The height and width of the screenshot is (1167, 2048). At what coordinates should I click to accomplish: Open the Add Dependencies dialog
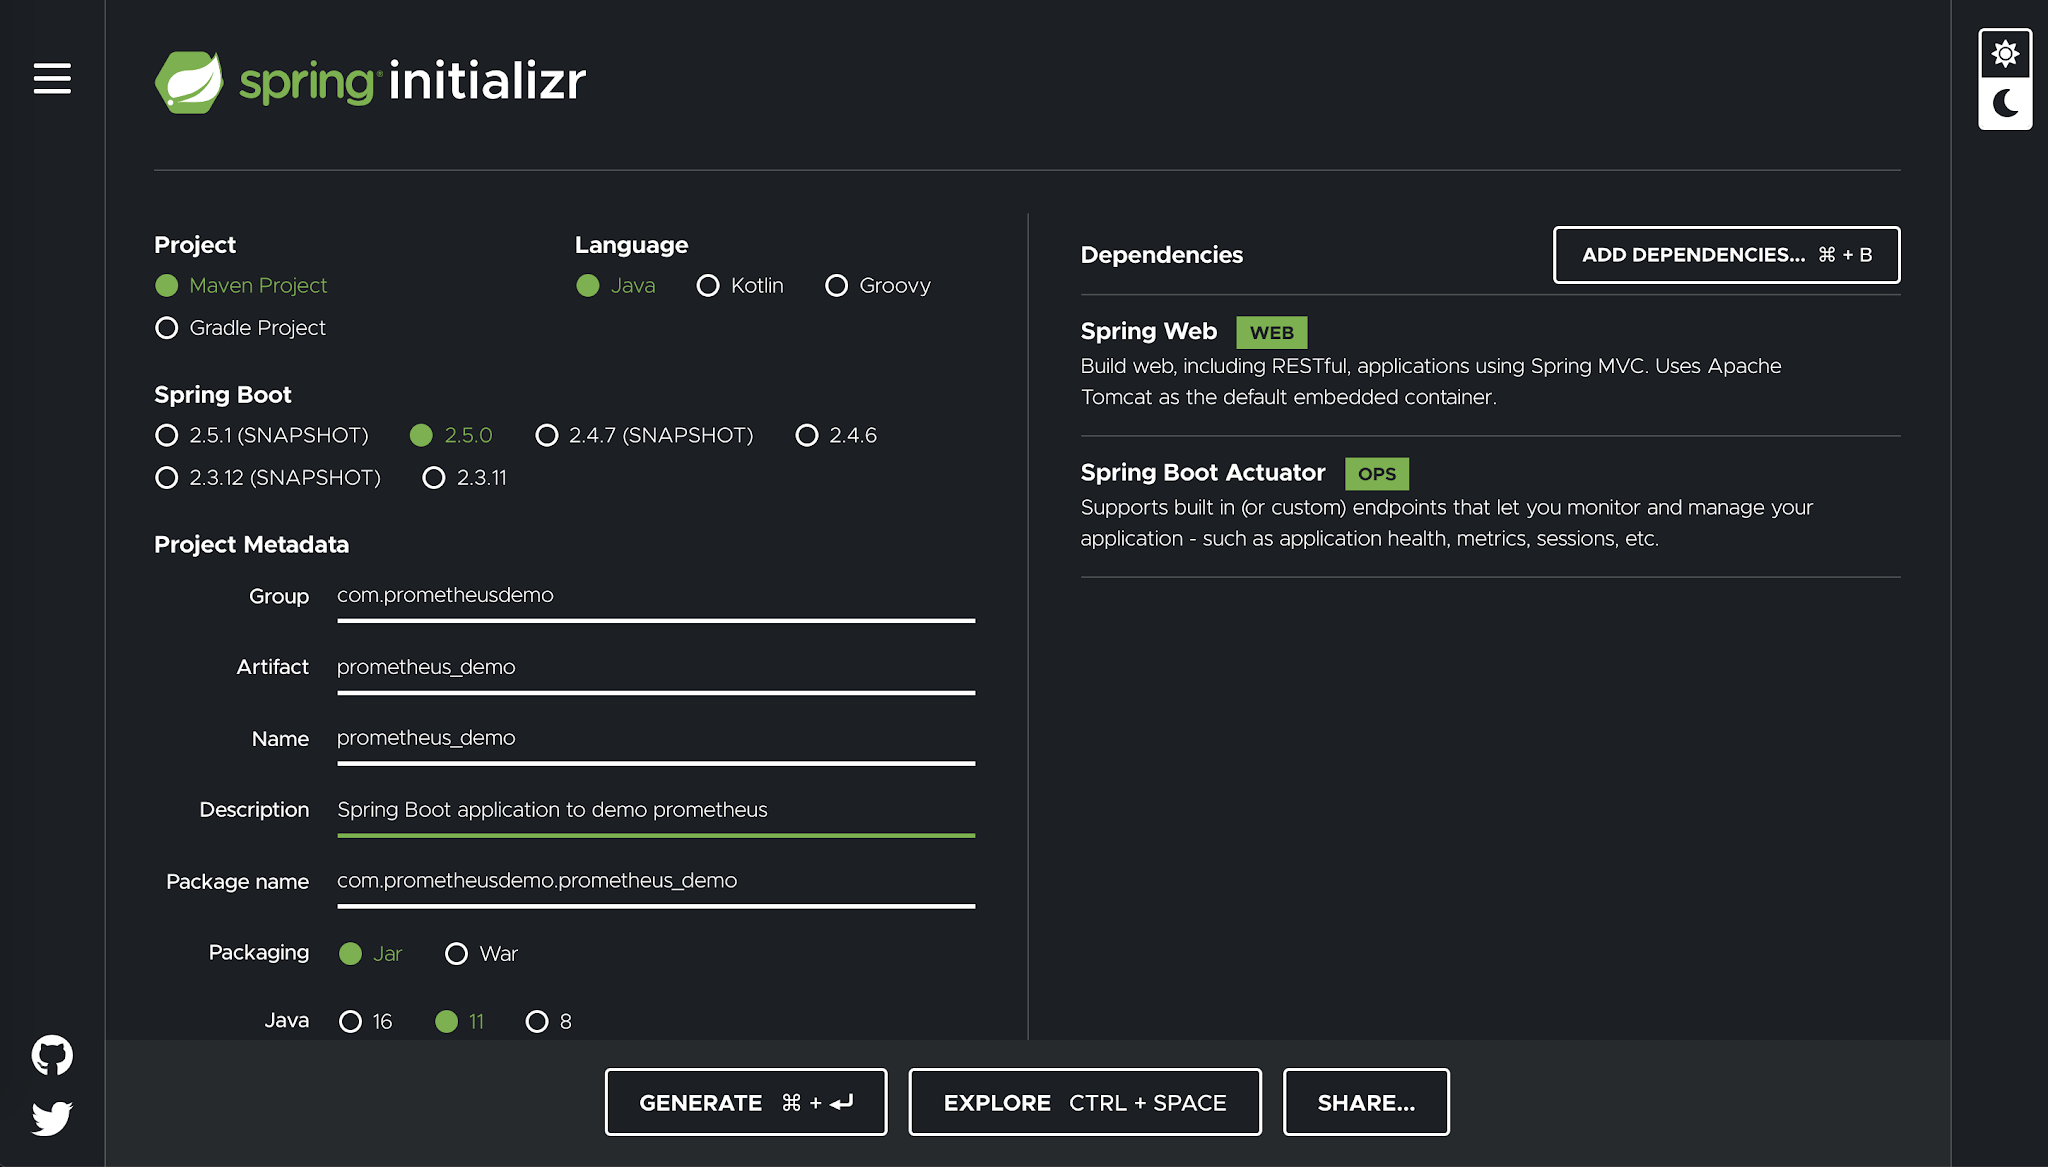pos(1726,255)
